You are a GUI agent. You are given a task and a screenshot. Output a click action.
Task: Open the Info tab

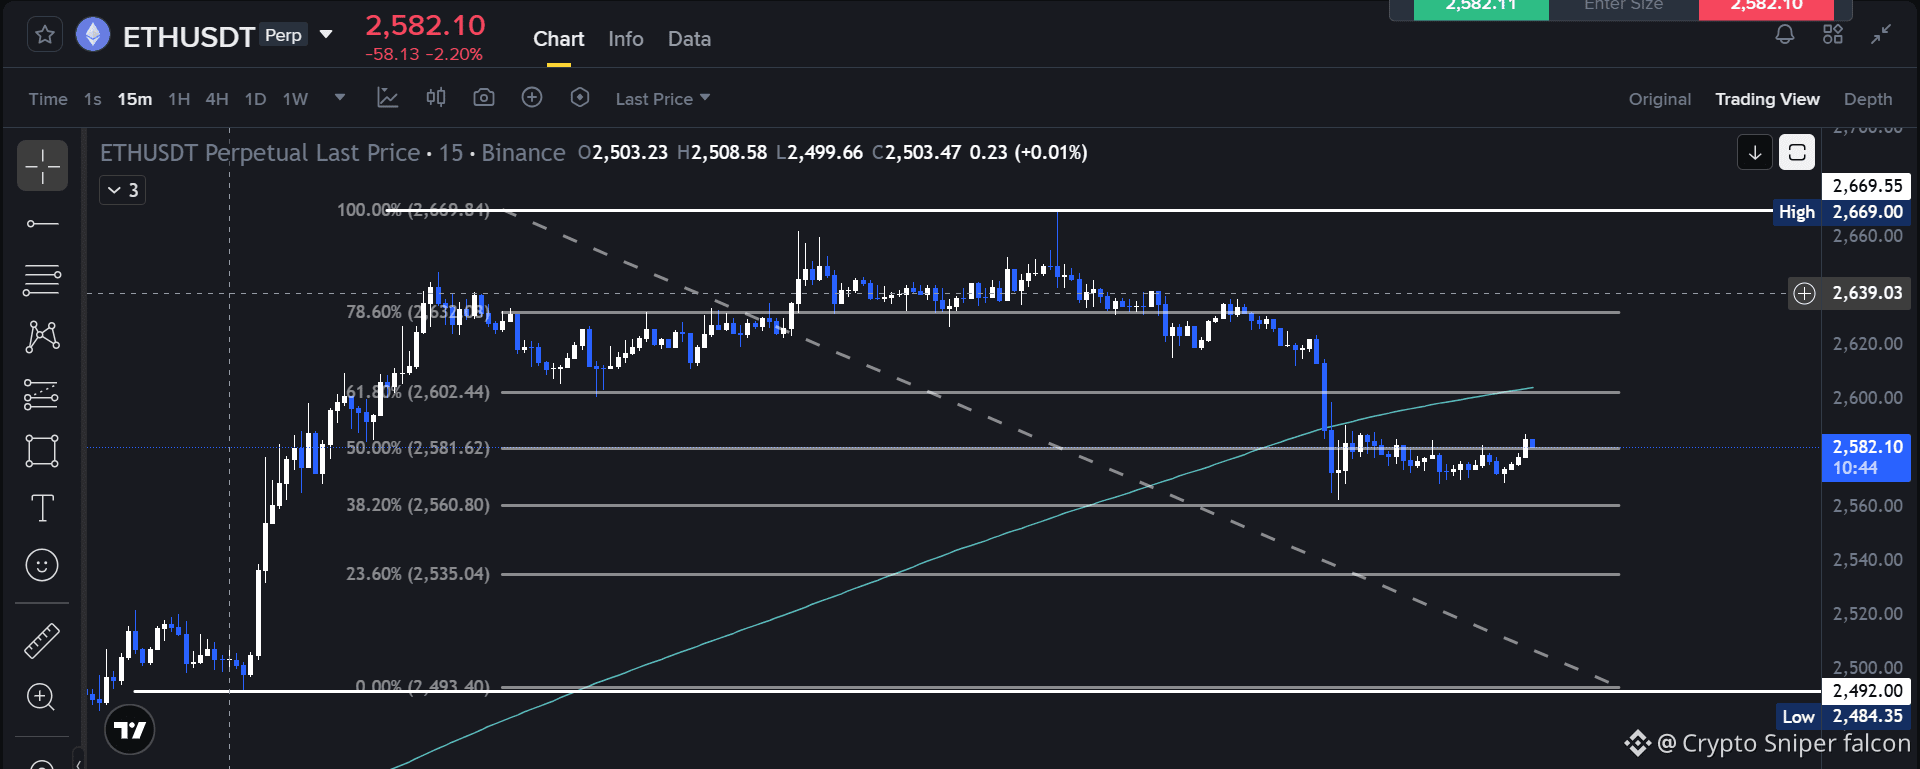tap(626, 39)
